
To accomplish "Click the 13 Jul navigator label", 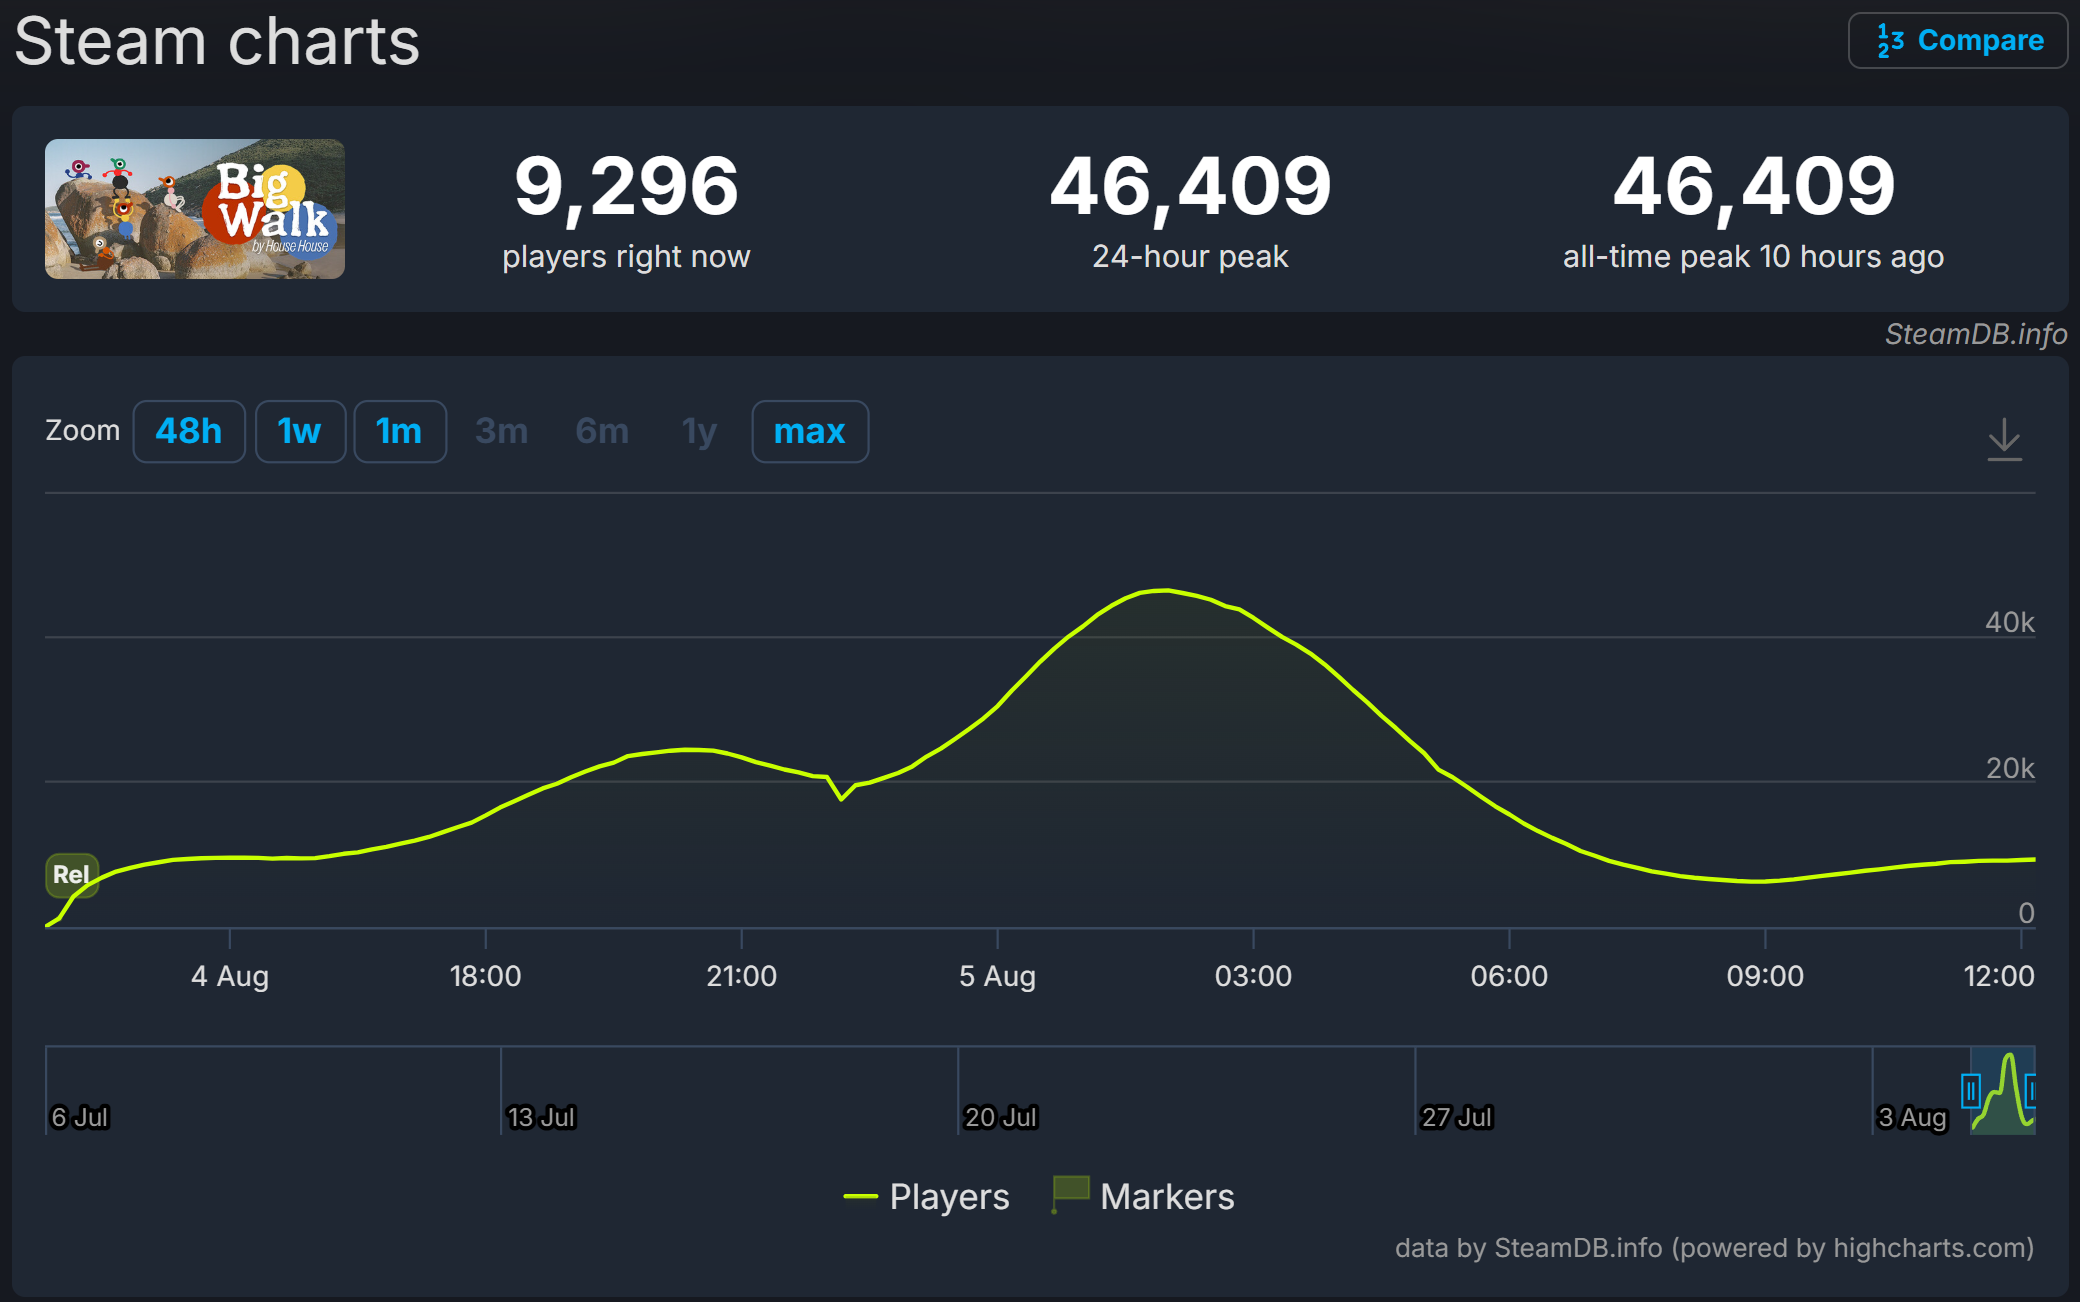I will 541,1117.
